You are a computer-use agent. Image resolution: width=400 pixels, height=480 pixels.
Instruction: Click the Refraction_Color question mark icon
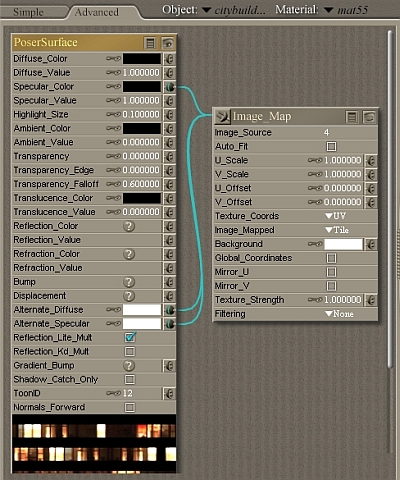[129, 254]
